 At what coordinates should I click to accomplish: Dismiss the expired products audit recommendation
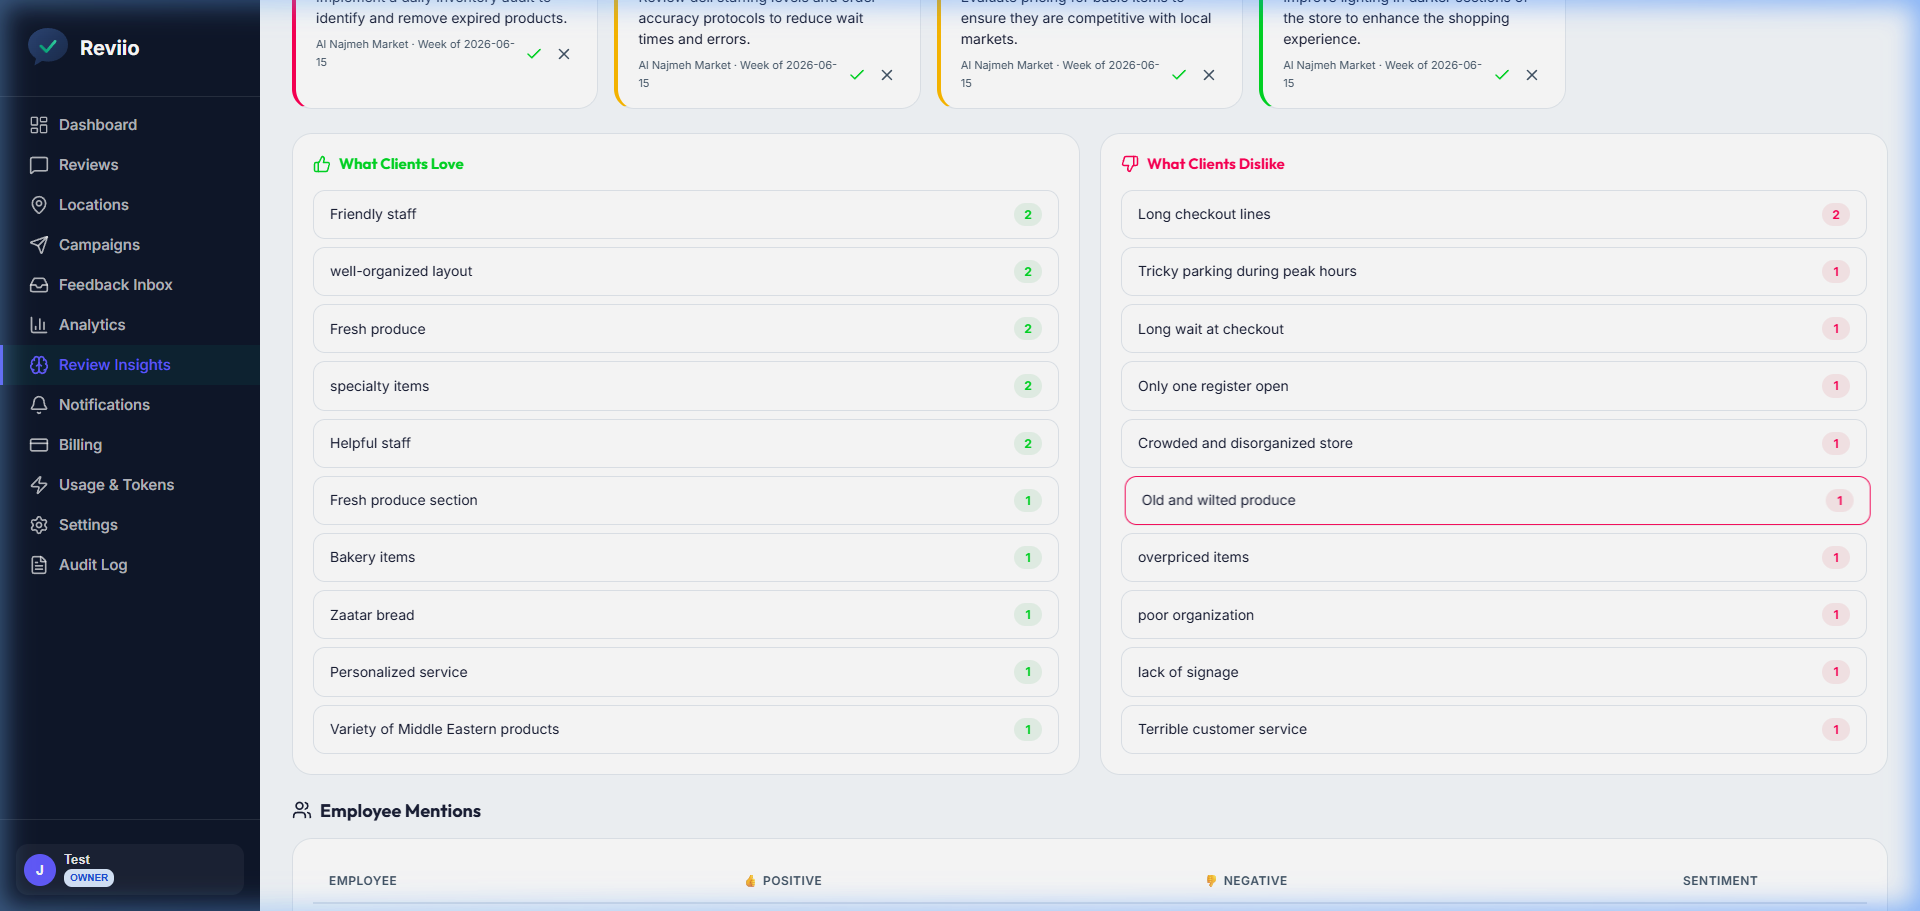pyautogui.click(x=564, y=54)
